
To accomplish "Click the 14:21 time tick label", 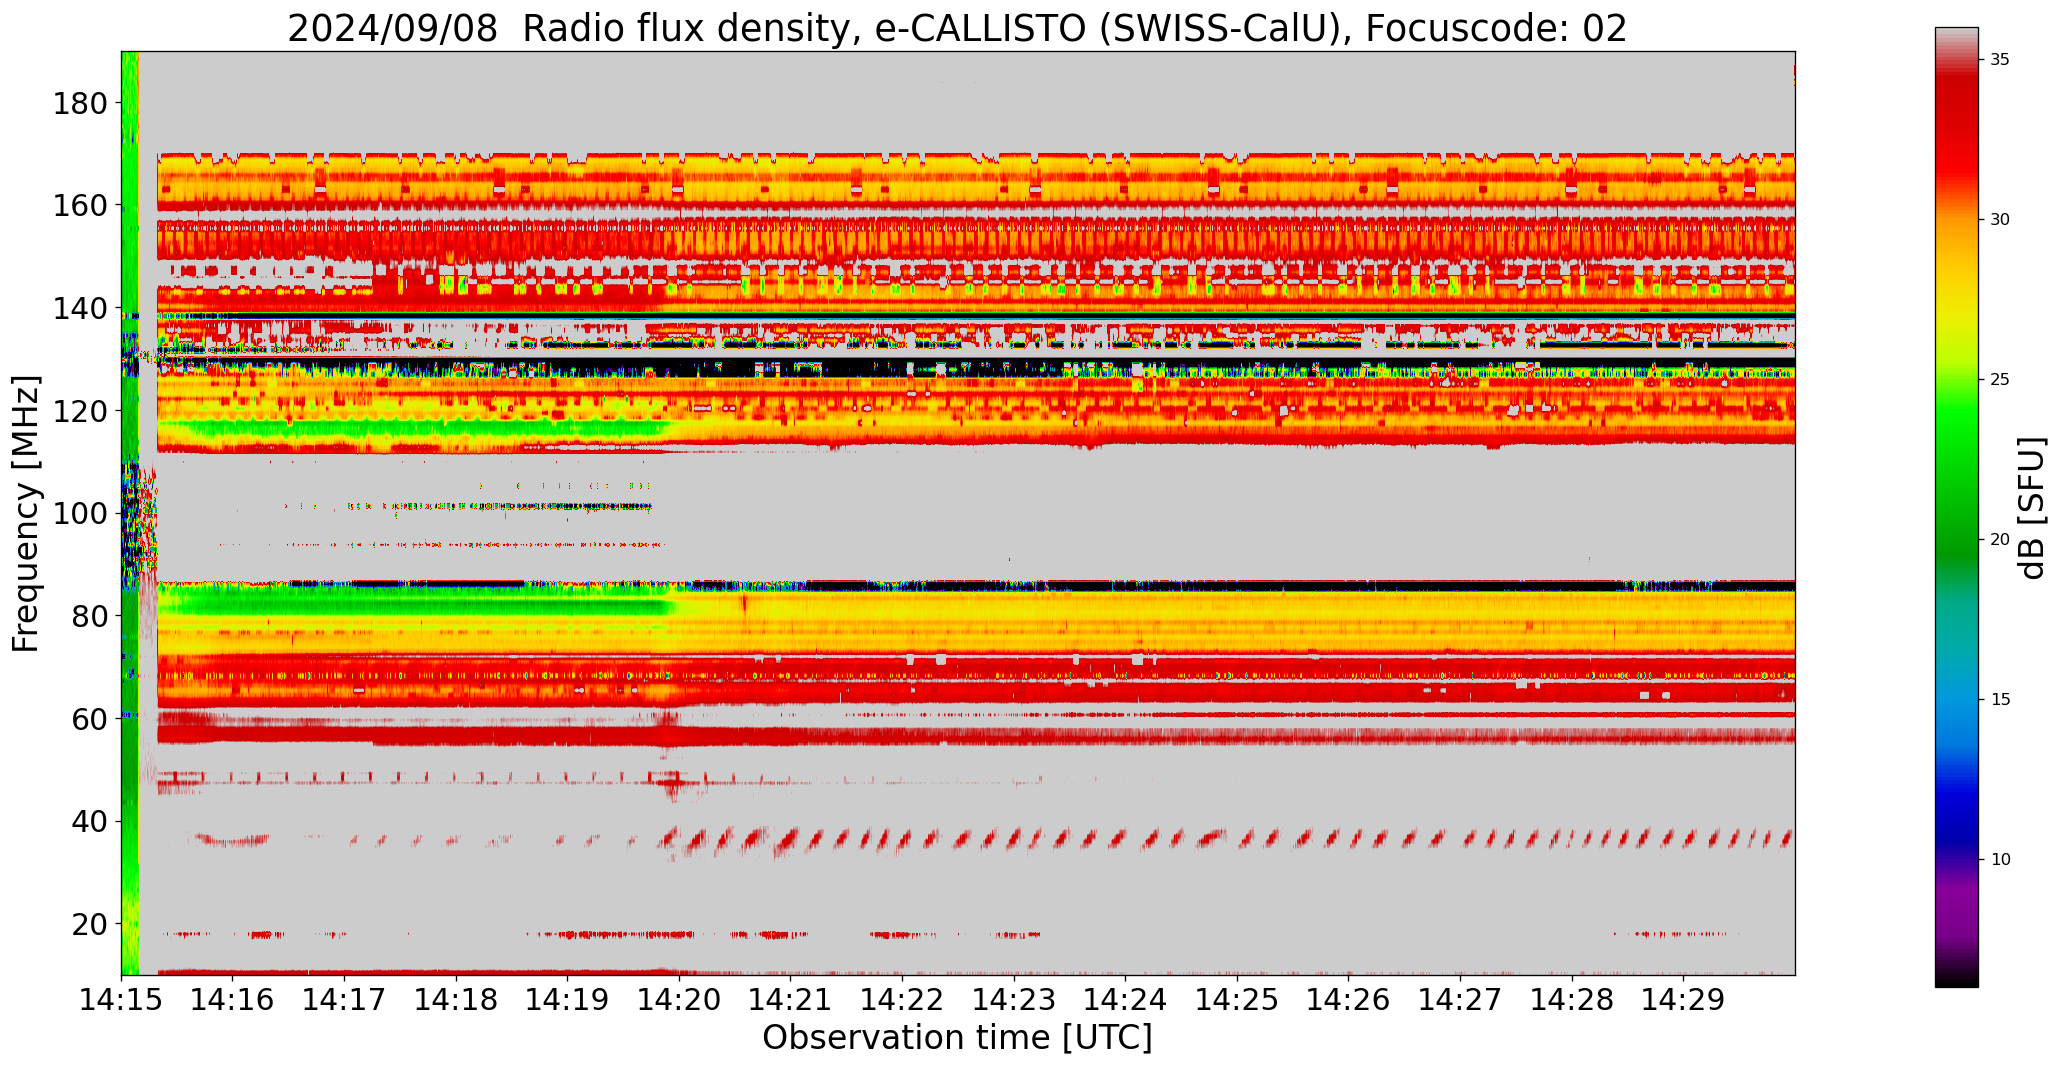I will pos(791,1000).
